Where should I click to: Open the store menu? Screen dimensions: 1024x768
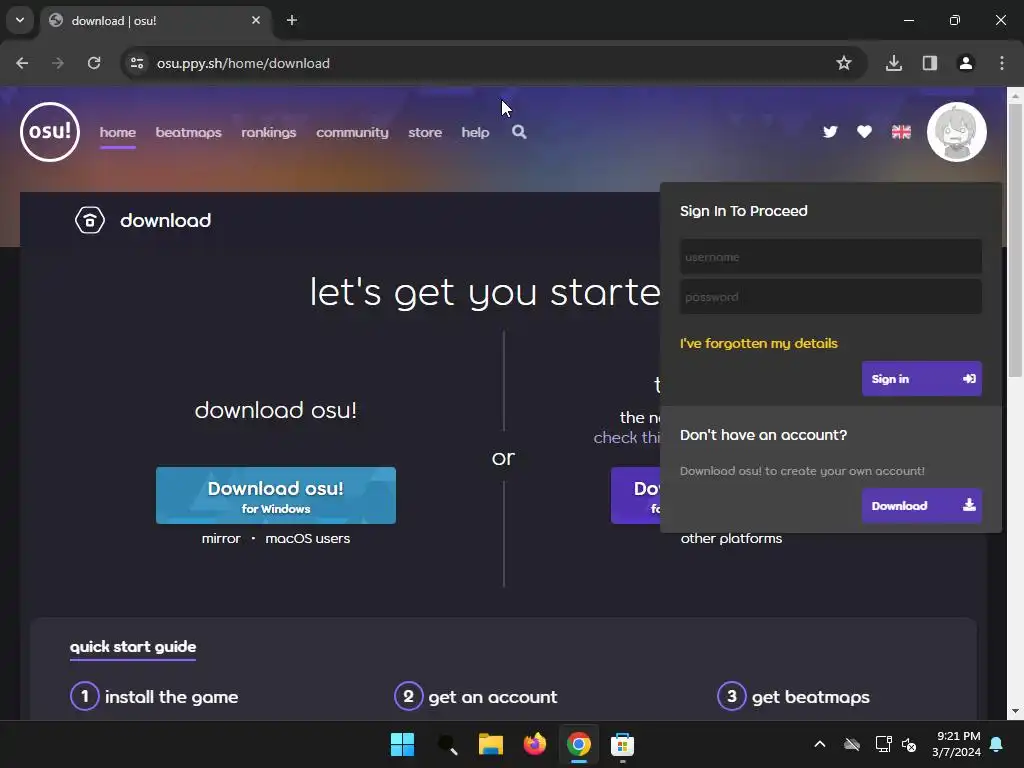pyautogui.click(x=425, y=133)
